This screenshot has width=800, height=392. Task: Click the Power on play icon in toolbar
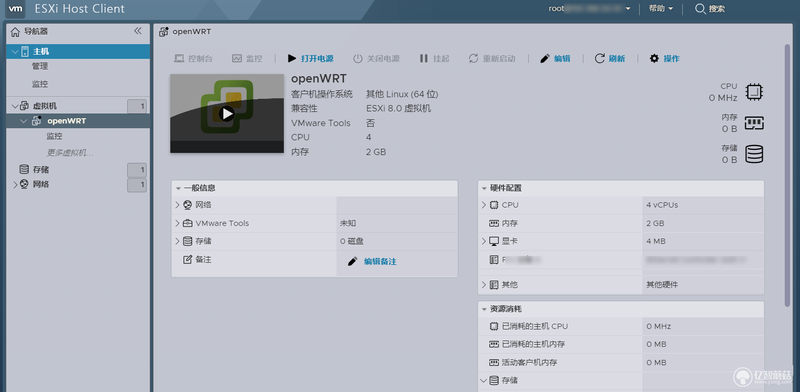click(x=292, y=59)
